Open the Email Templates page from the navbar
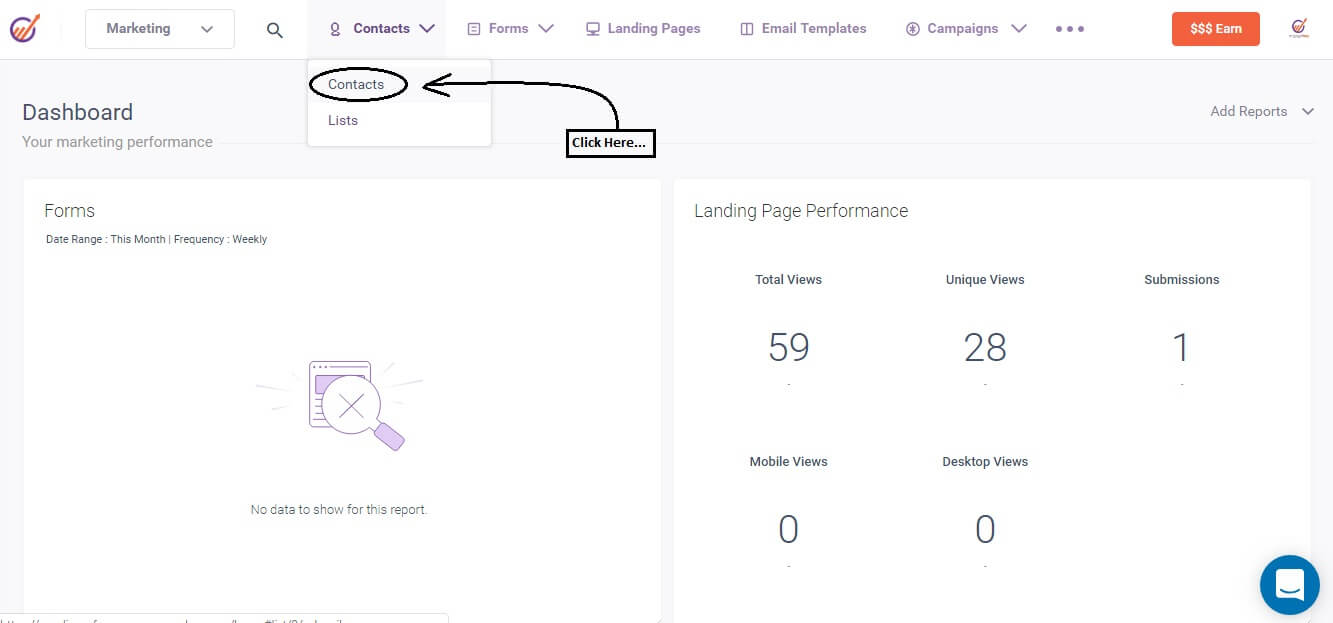This screenshot has height=623, width=1333. click(813, 28)
